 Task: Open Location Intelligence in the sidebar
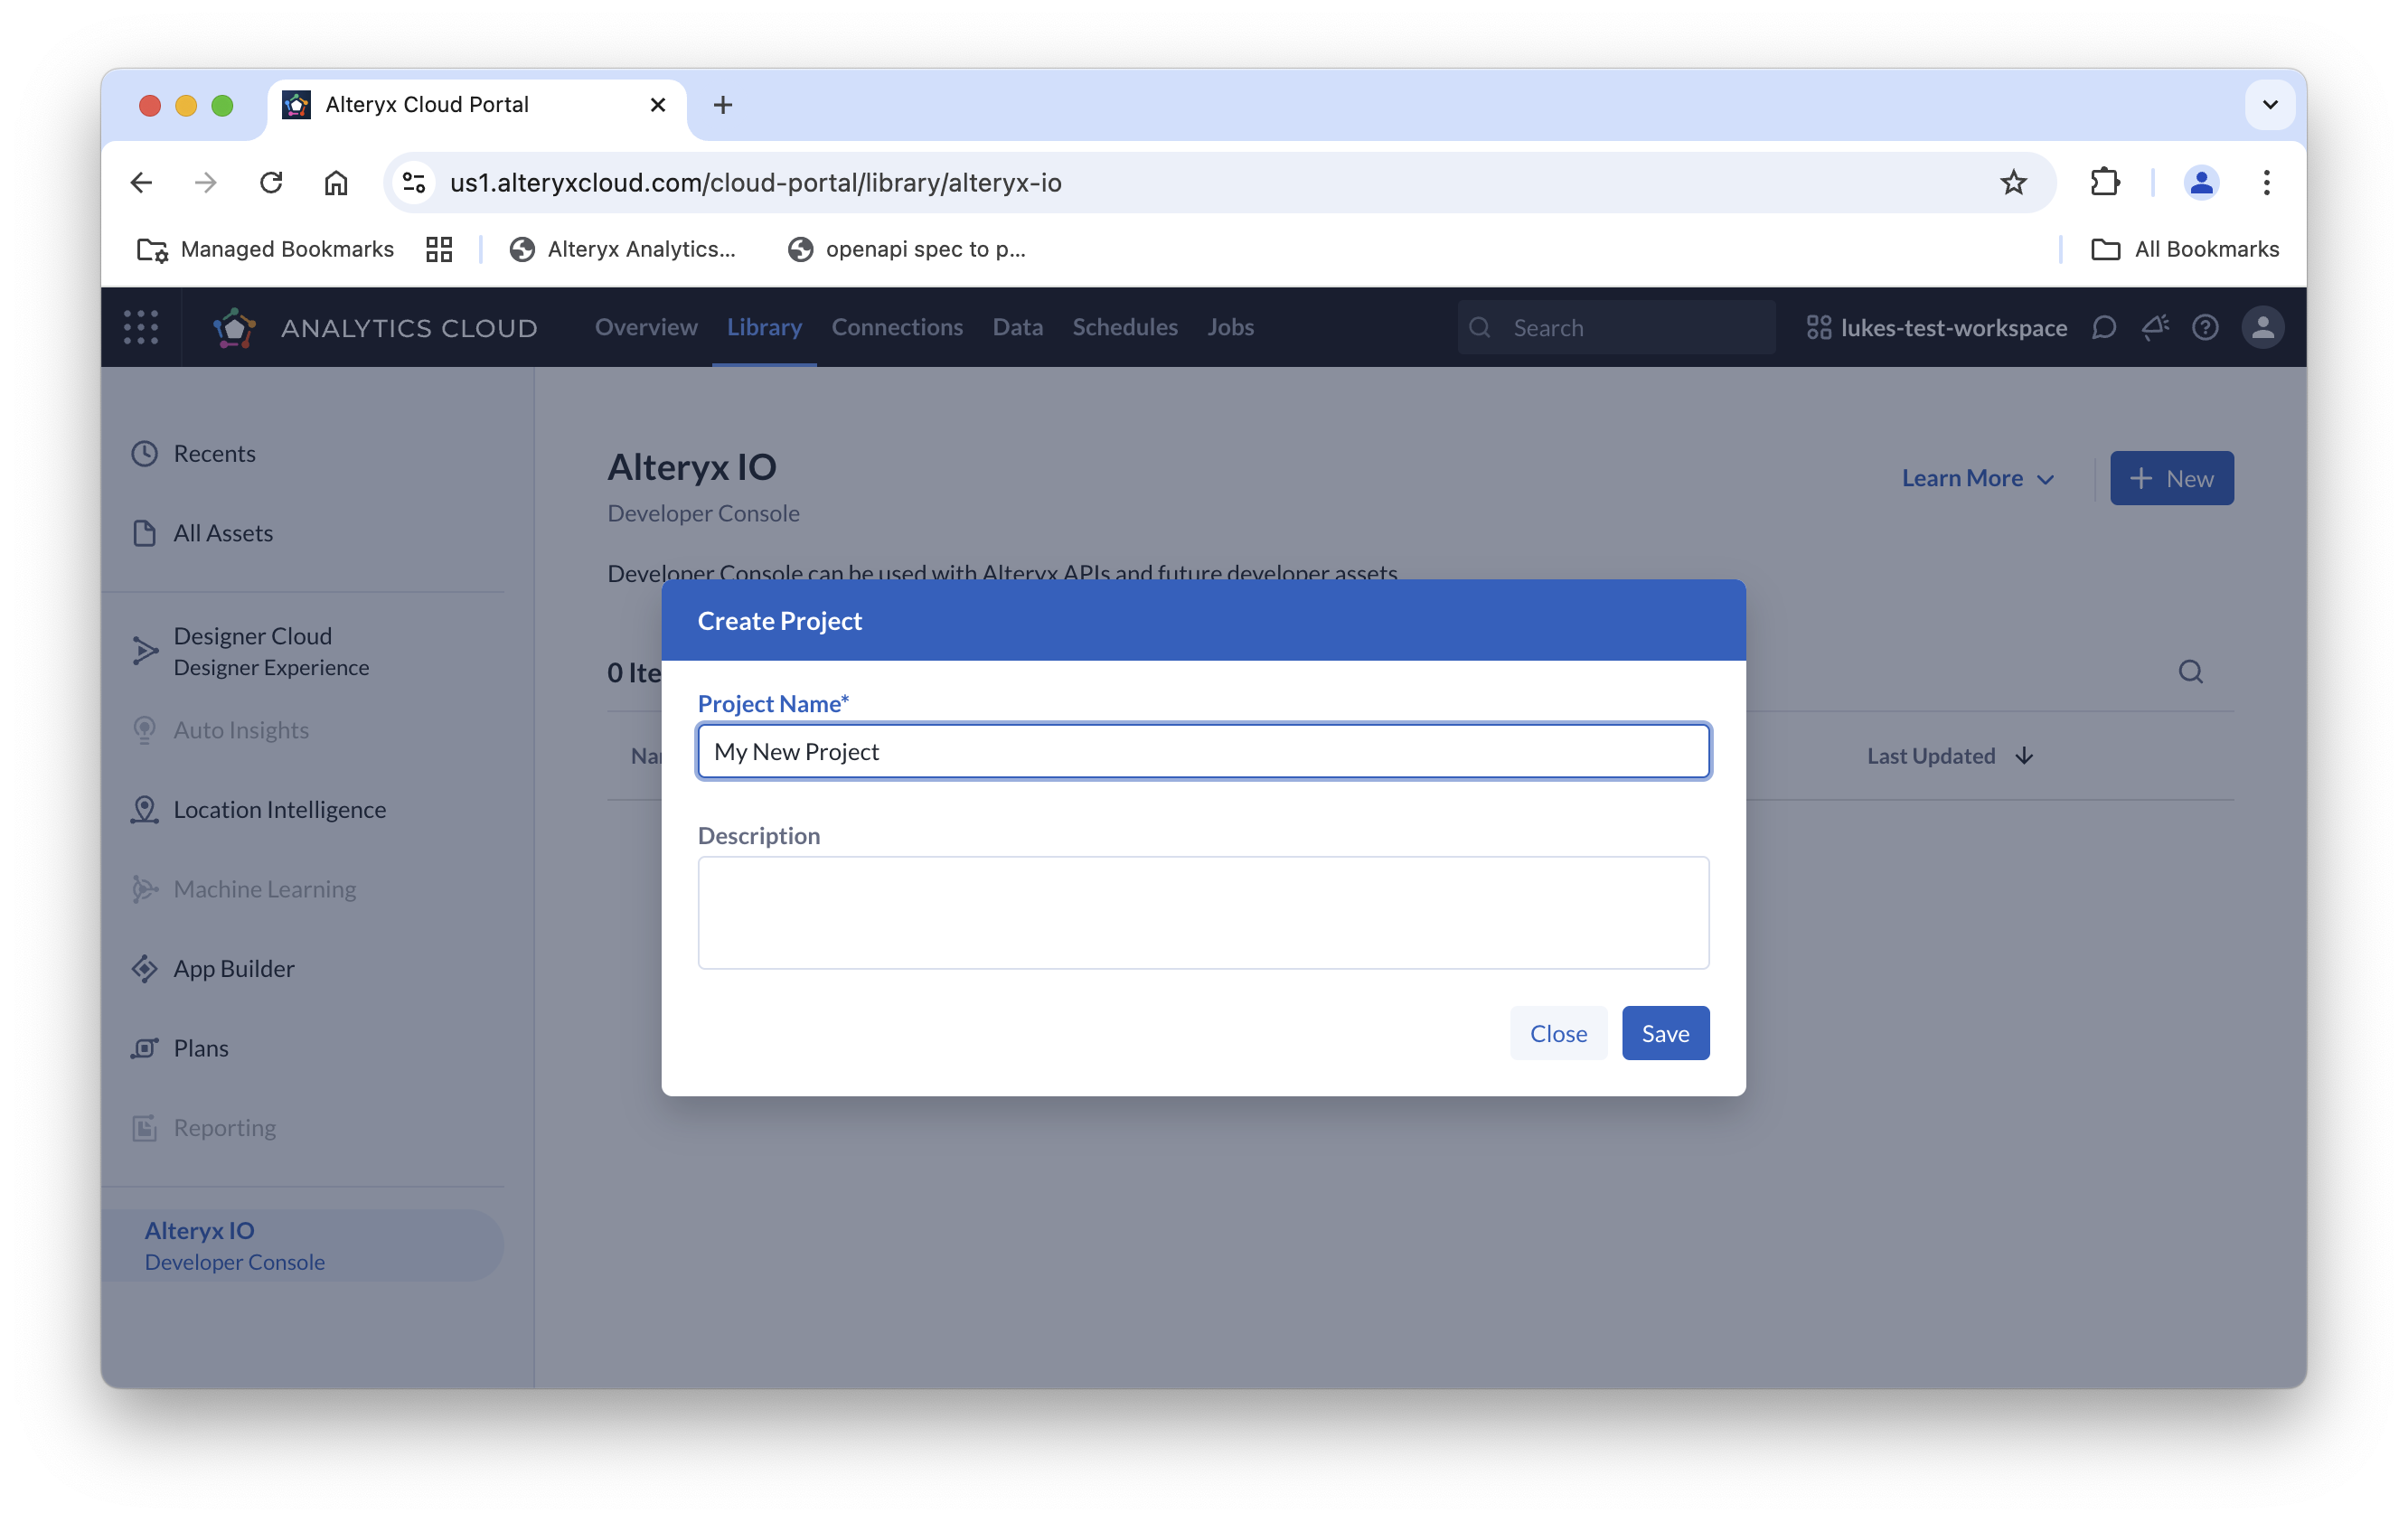pyautogui.click(x=279, y=809)
